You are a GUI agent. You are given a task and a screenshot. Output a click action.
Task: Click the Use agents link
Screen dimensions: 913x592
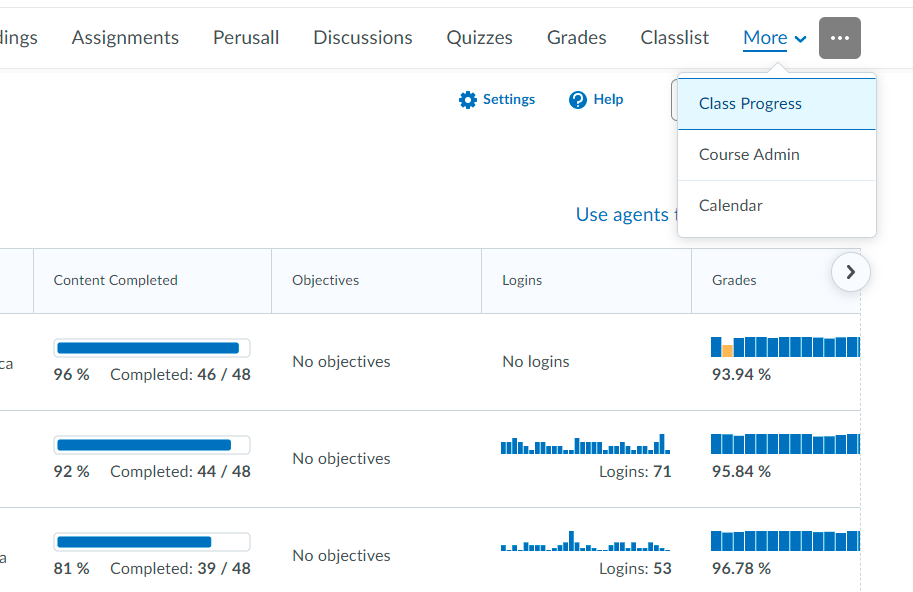coord(622,215)
